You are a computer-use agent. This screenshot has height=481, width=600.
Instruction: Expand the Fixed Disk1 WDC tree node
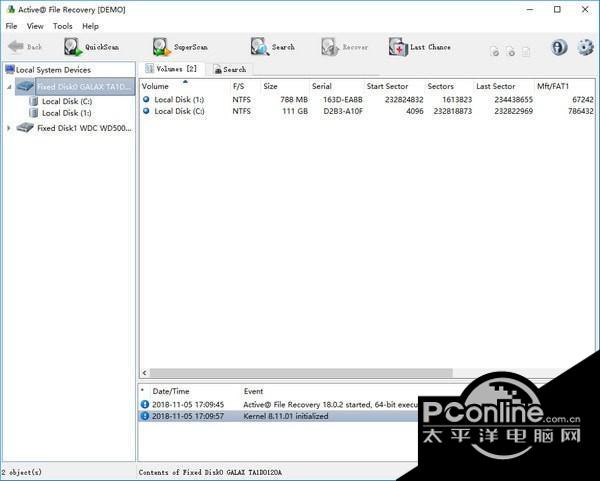9,128
